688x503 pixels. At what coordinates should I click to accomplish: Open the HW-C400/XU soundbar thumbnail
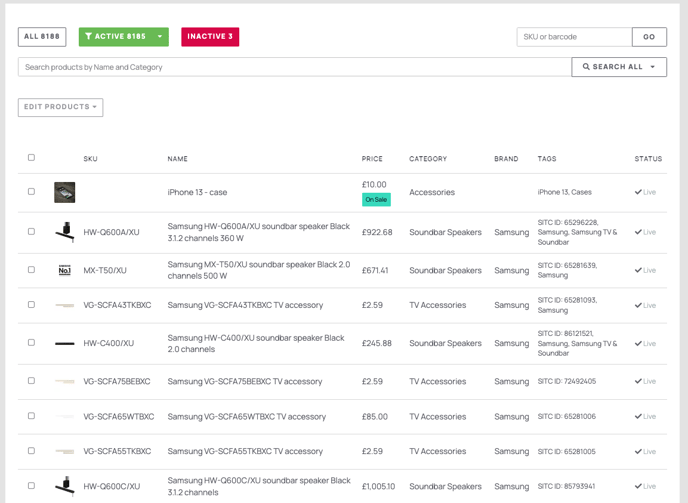[64, 344]
